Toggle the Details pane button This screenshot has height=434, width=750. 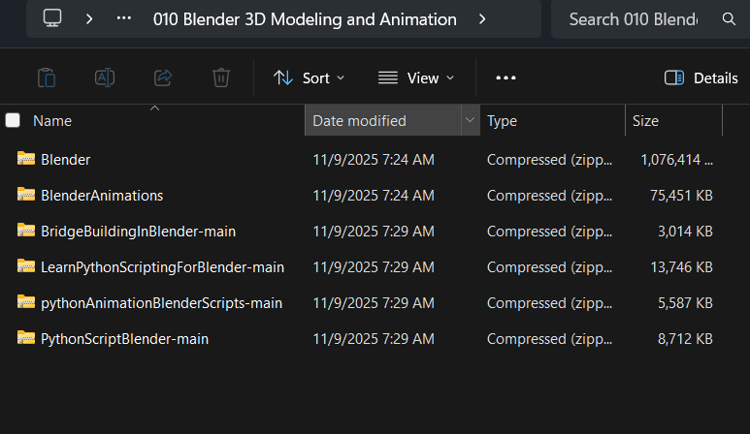(x=701, y=78)
